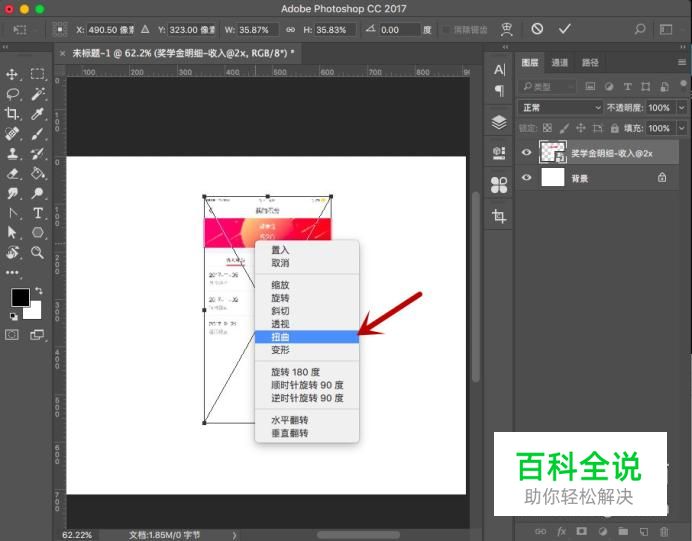This screenshot has height=541, width=692.
Task: Select the Paint Bucket tool
Action: [38, 173]
